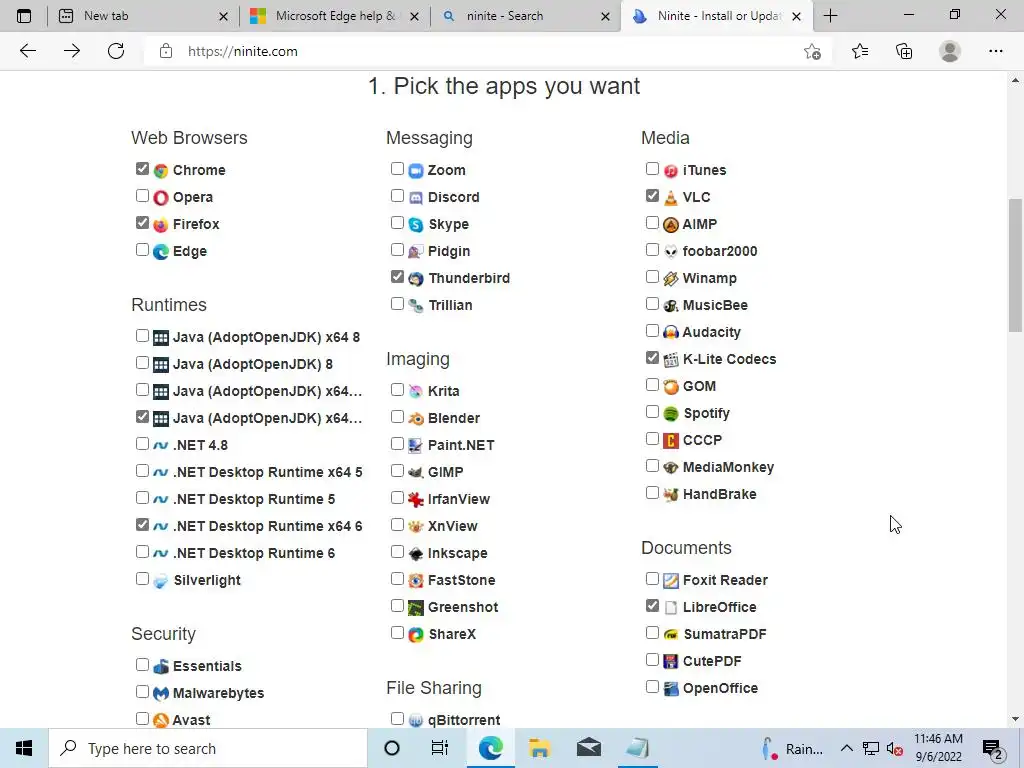The width and height of the screenshot is (1024, 768).
Task: Check the .NET 4.8 checkbox
Action: point(142,443)
